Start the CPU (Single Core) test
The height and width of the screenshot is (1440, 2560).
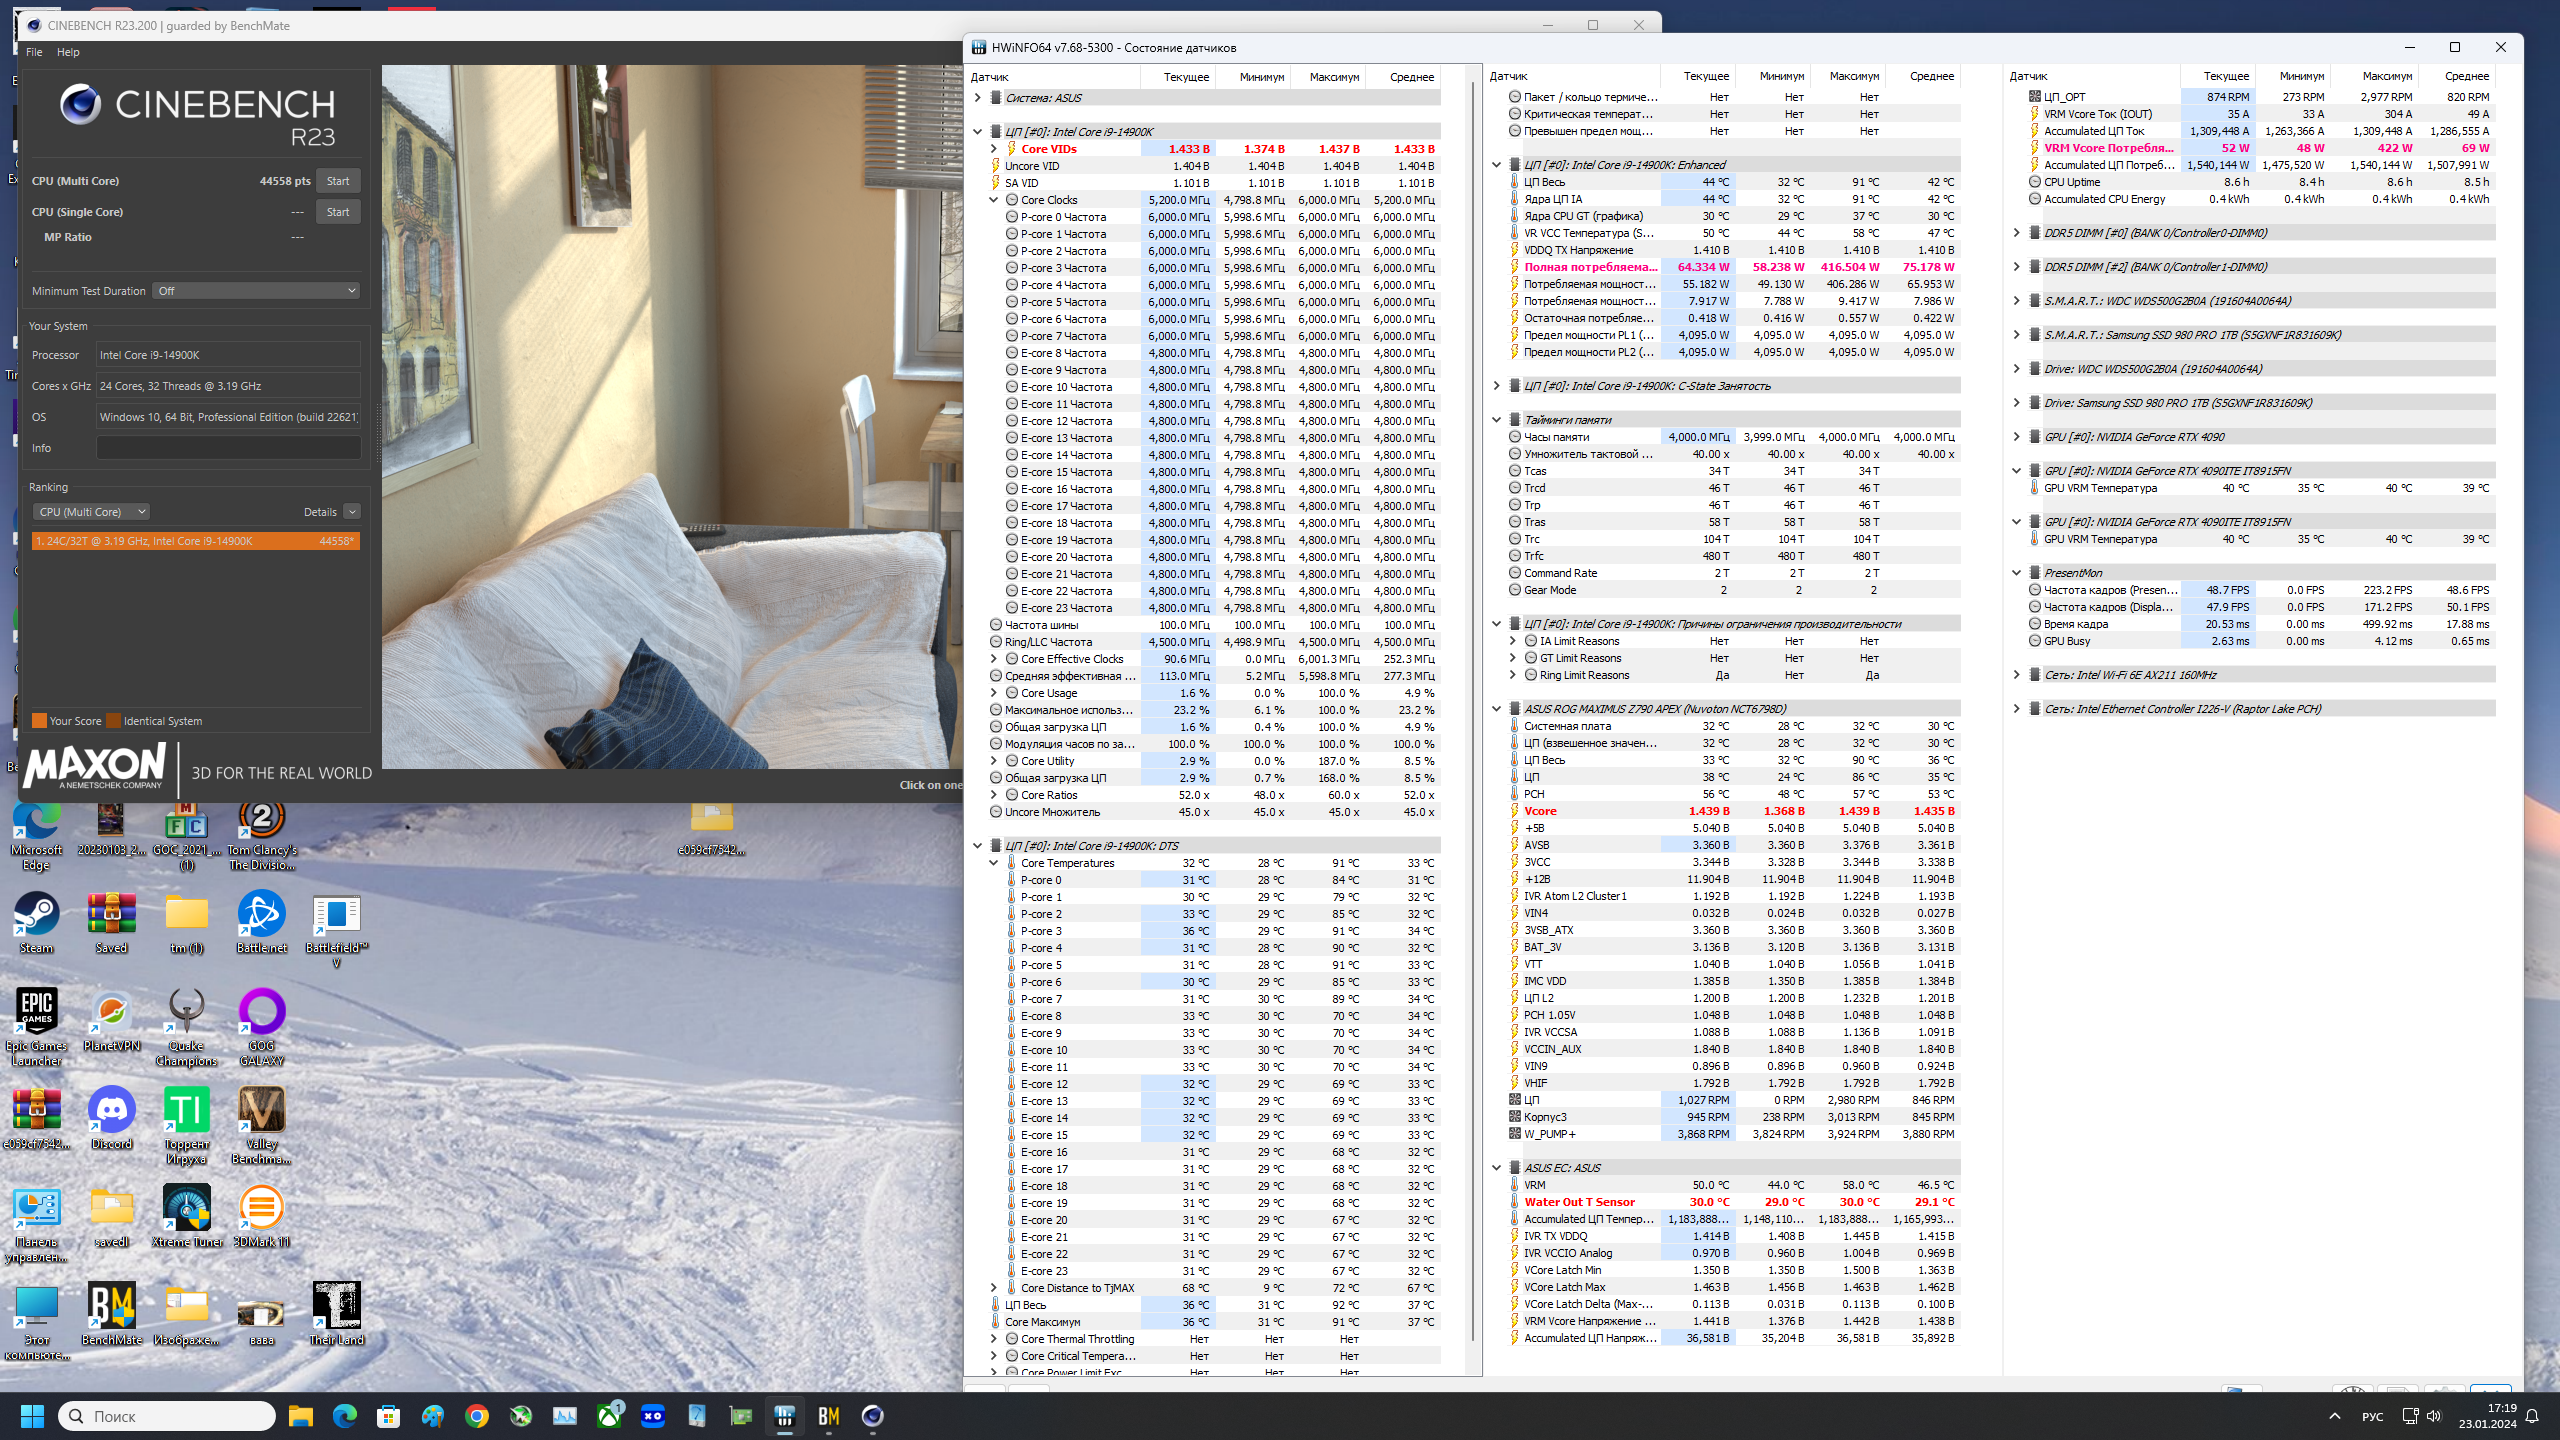(338, 212)
